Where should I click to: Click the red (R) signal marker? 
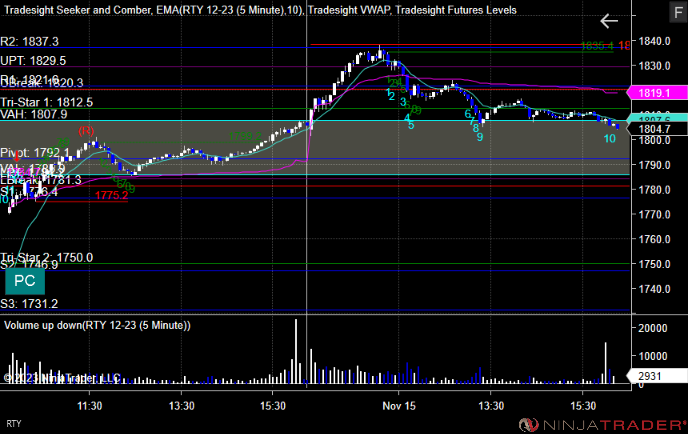click(x=86, y=131)
